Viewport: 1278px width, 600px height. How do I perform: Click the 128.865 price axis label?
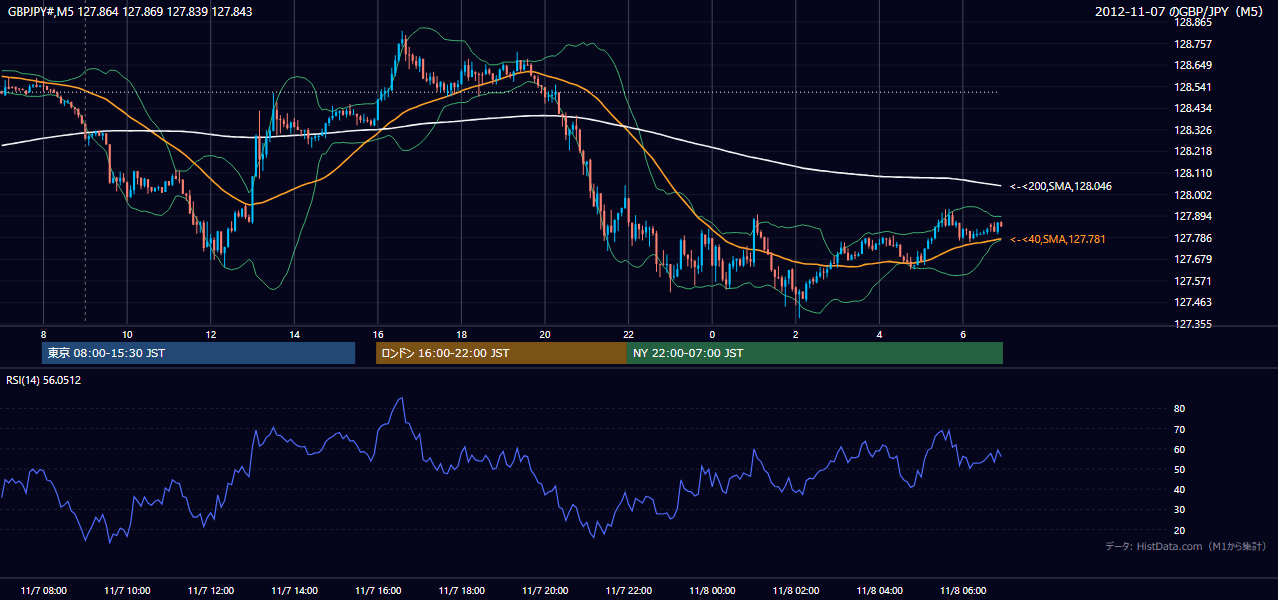(x=1191, y=22)
